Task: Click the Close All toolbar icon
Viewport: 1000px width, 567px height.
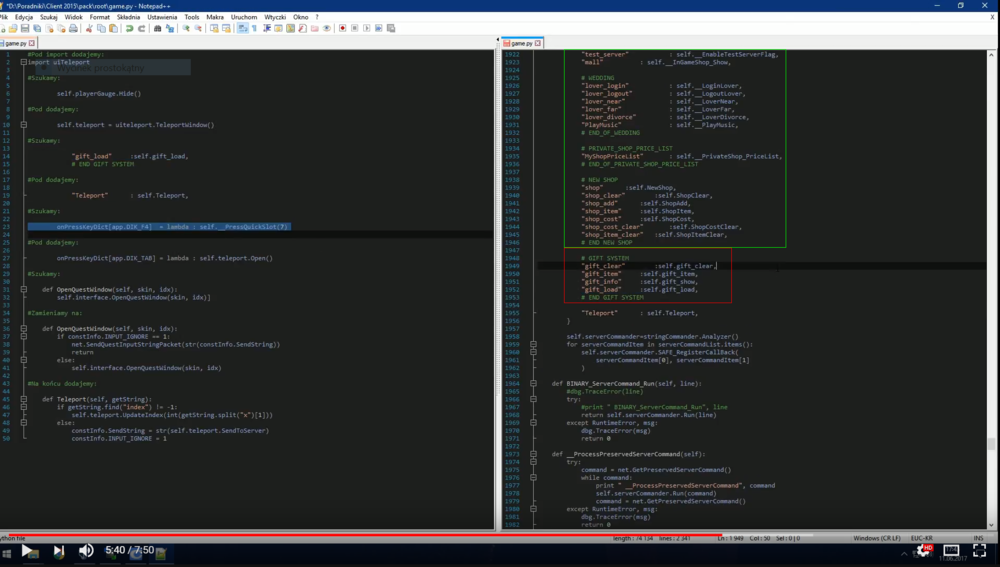Action: click(62, 28)
